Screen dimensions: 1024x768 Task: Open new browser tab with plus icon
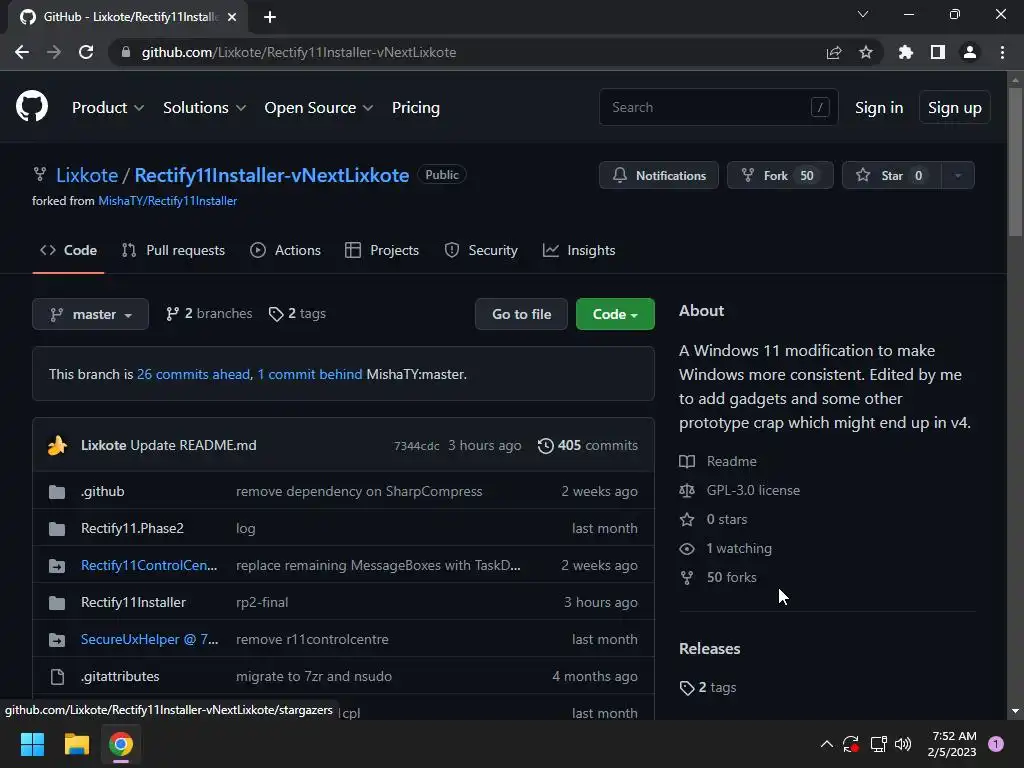click(270, 17)
